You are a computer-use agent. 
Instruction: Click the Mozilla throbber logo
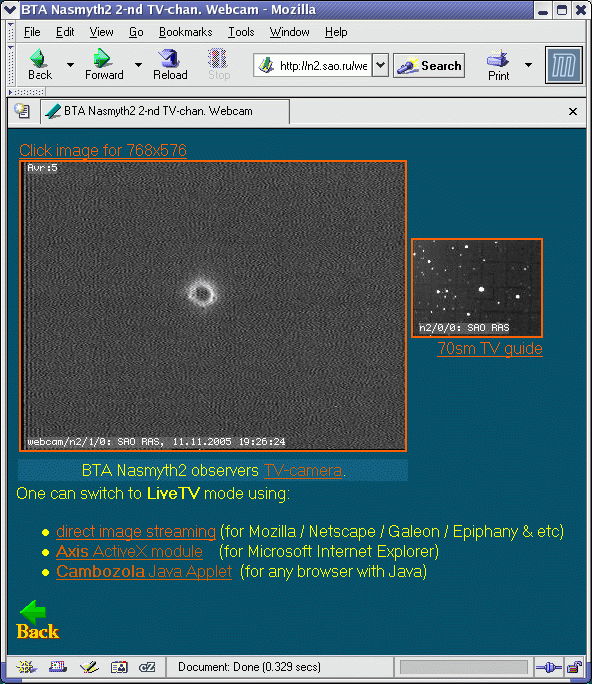click(564, 65)
